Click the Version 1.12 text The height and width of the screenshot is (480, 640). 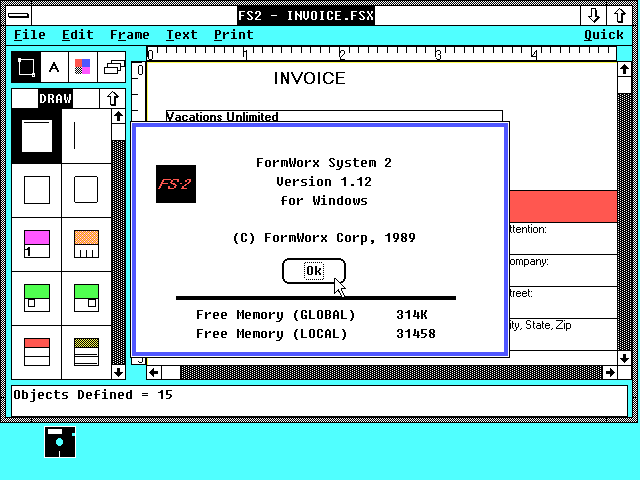pos(324,182)
